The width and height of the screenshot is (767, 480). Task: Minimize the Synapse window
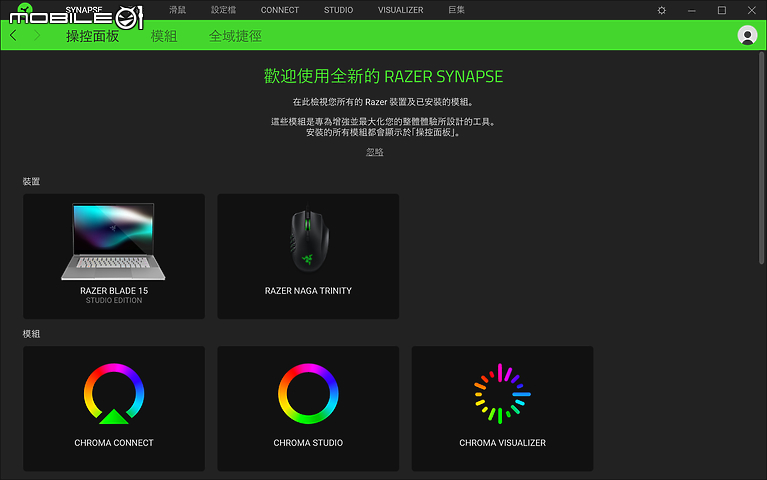point(691,10)
